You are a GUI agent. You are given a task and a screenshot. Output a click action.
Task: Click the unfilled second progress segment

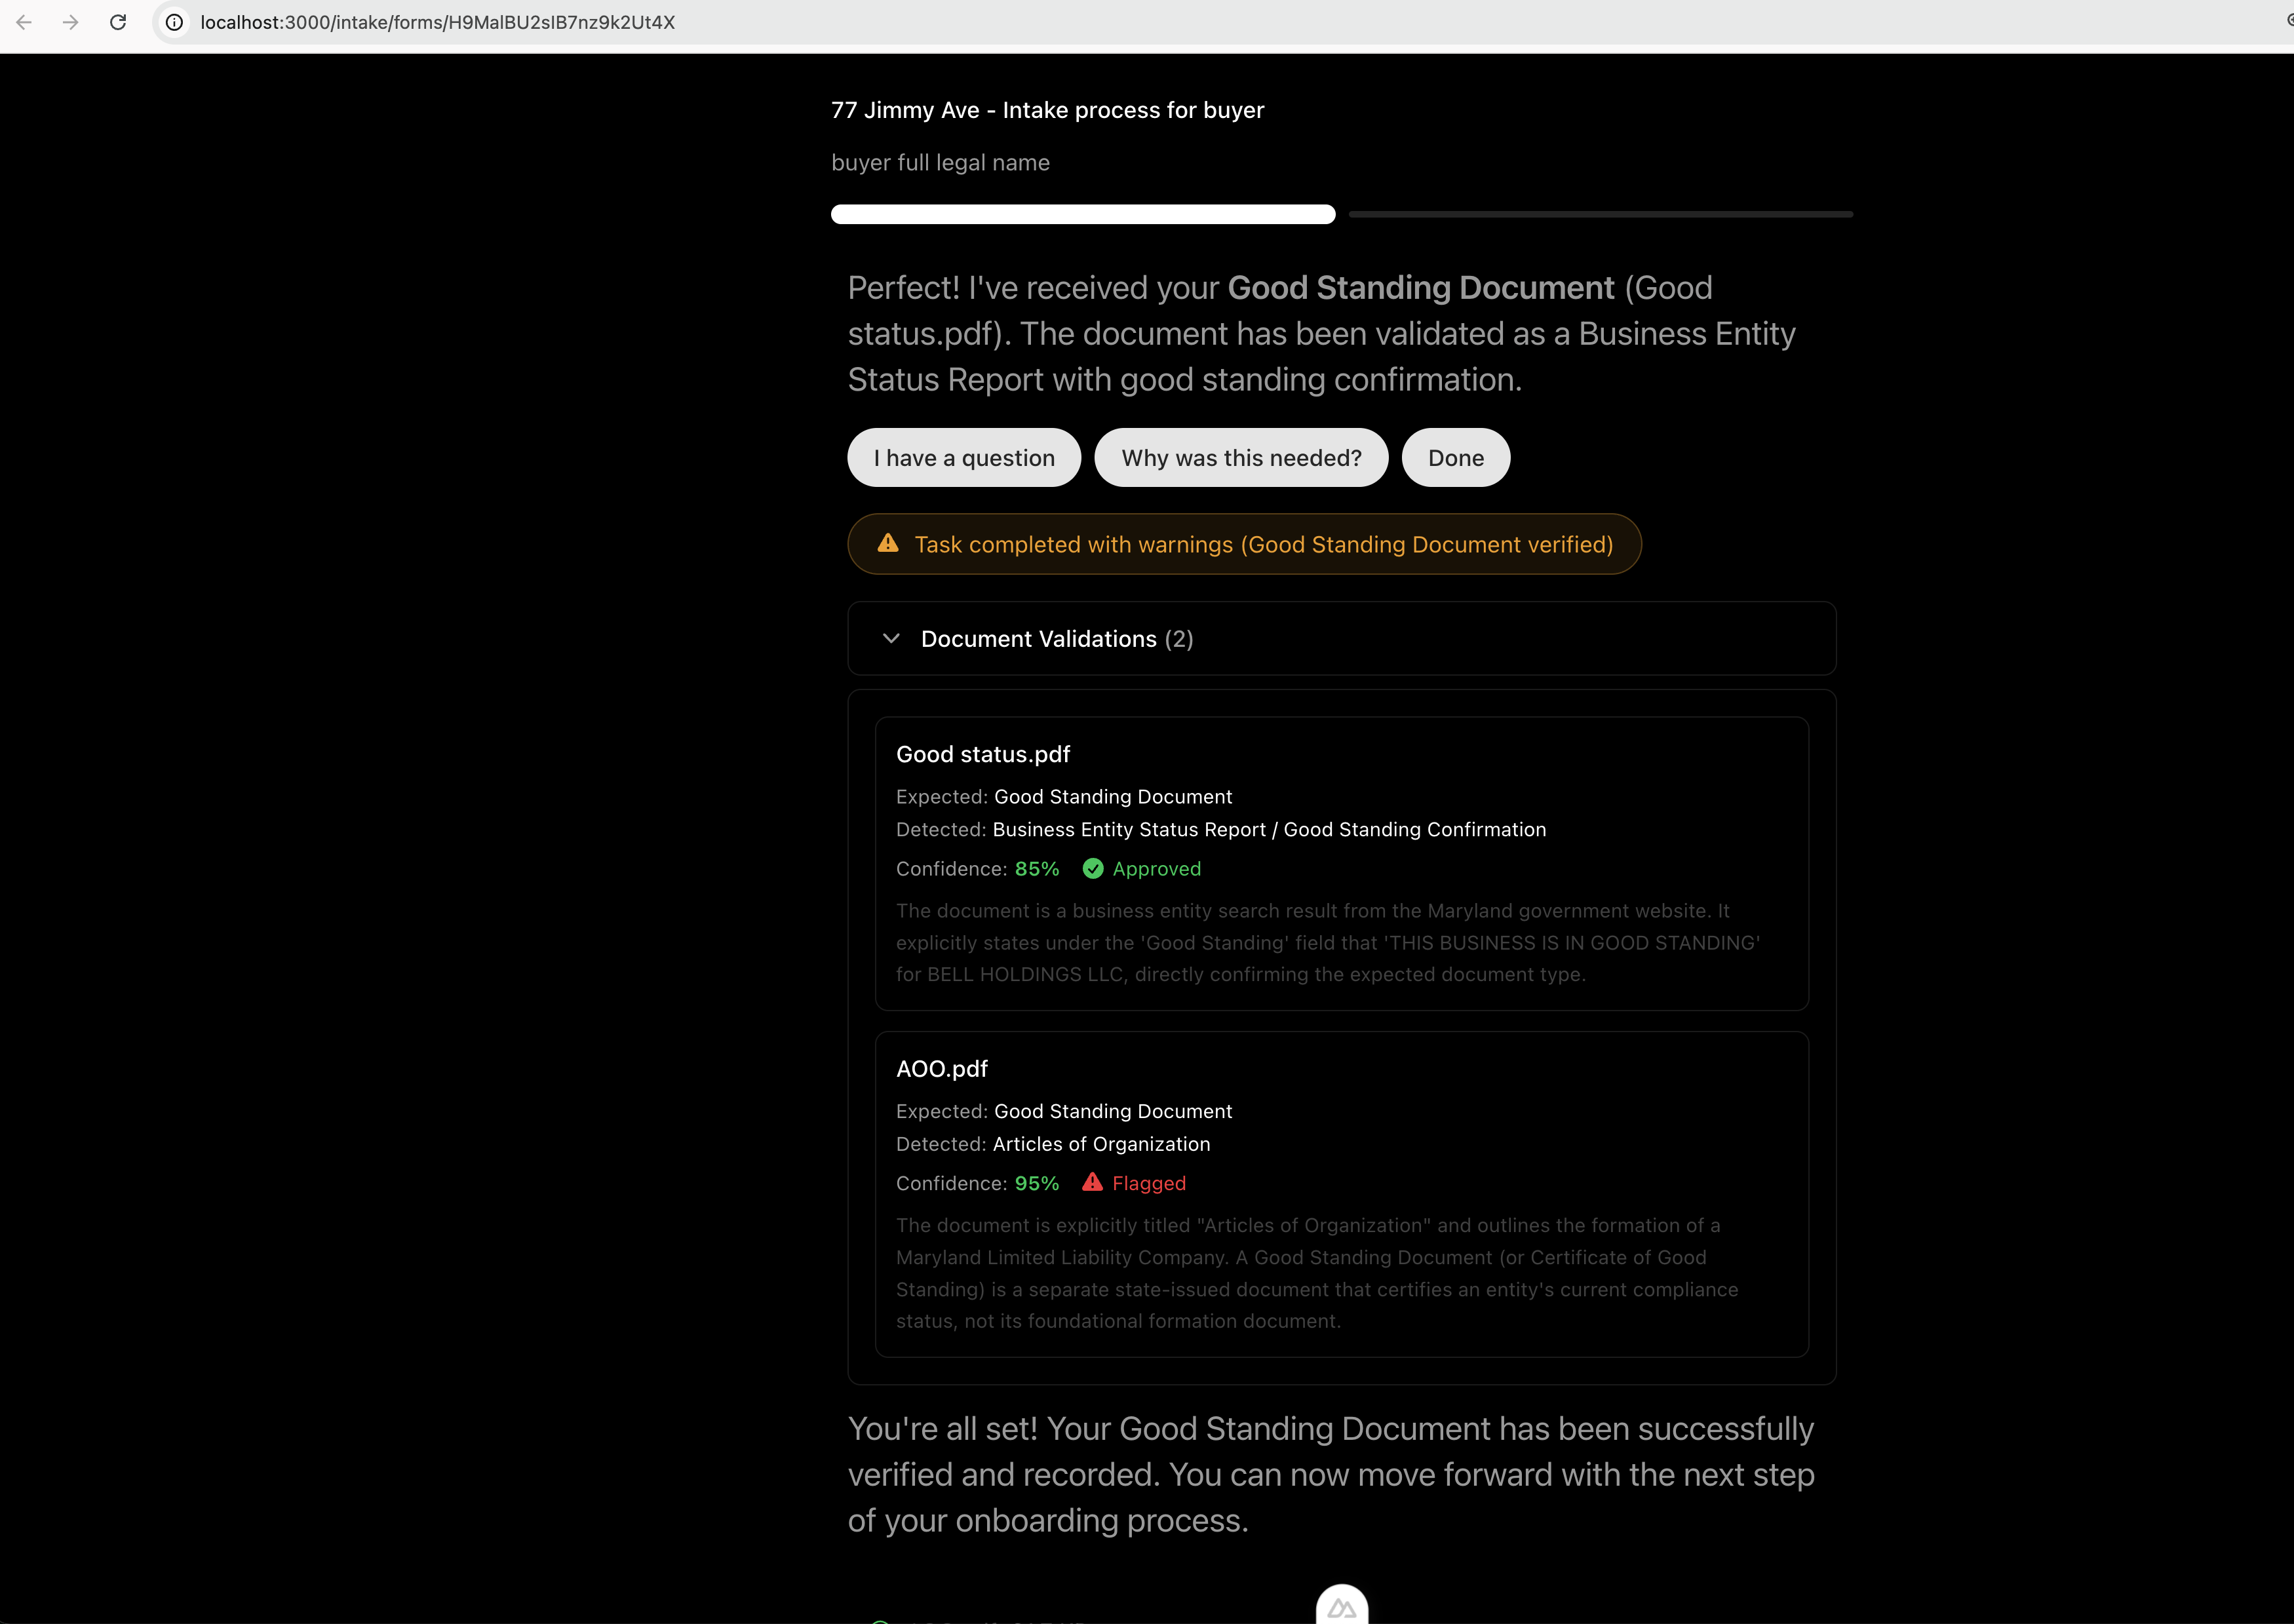(1600, 214)
